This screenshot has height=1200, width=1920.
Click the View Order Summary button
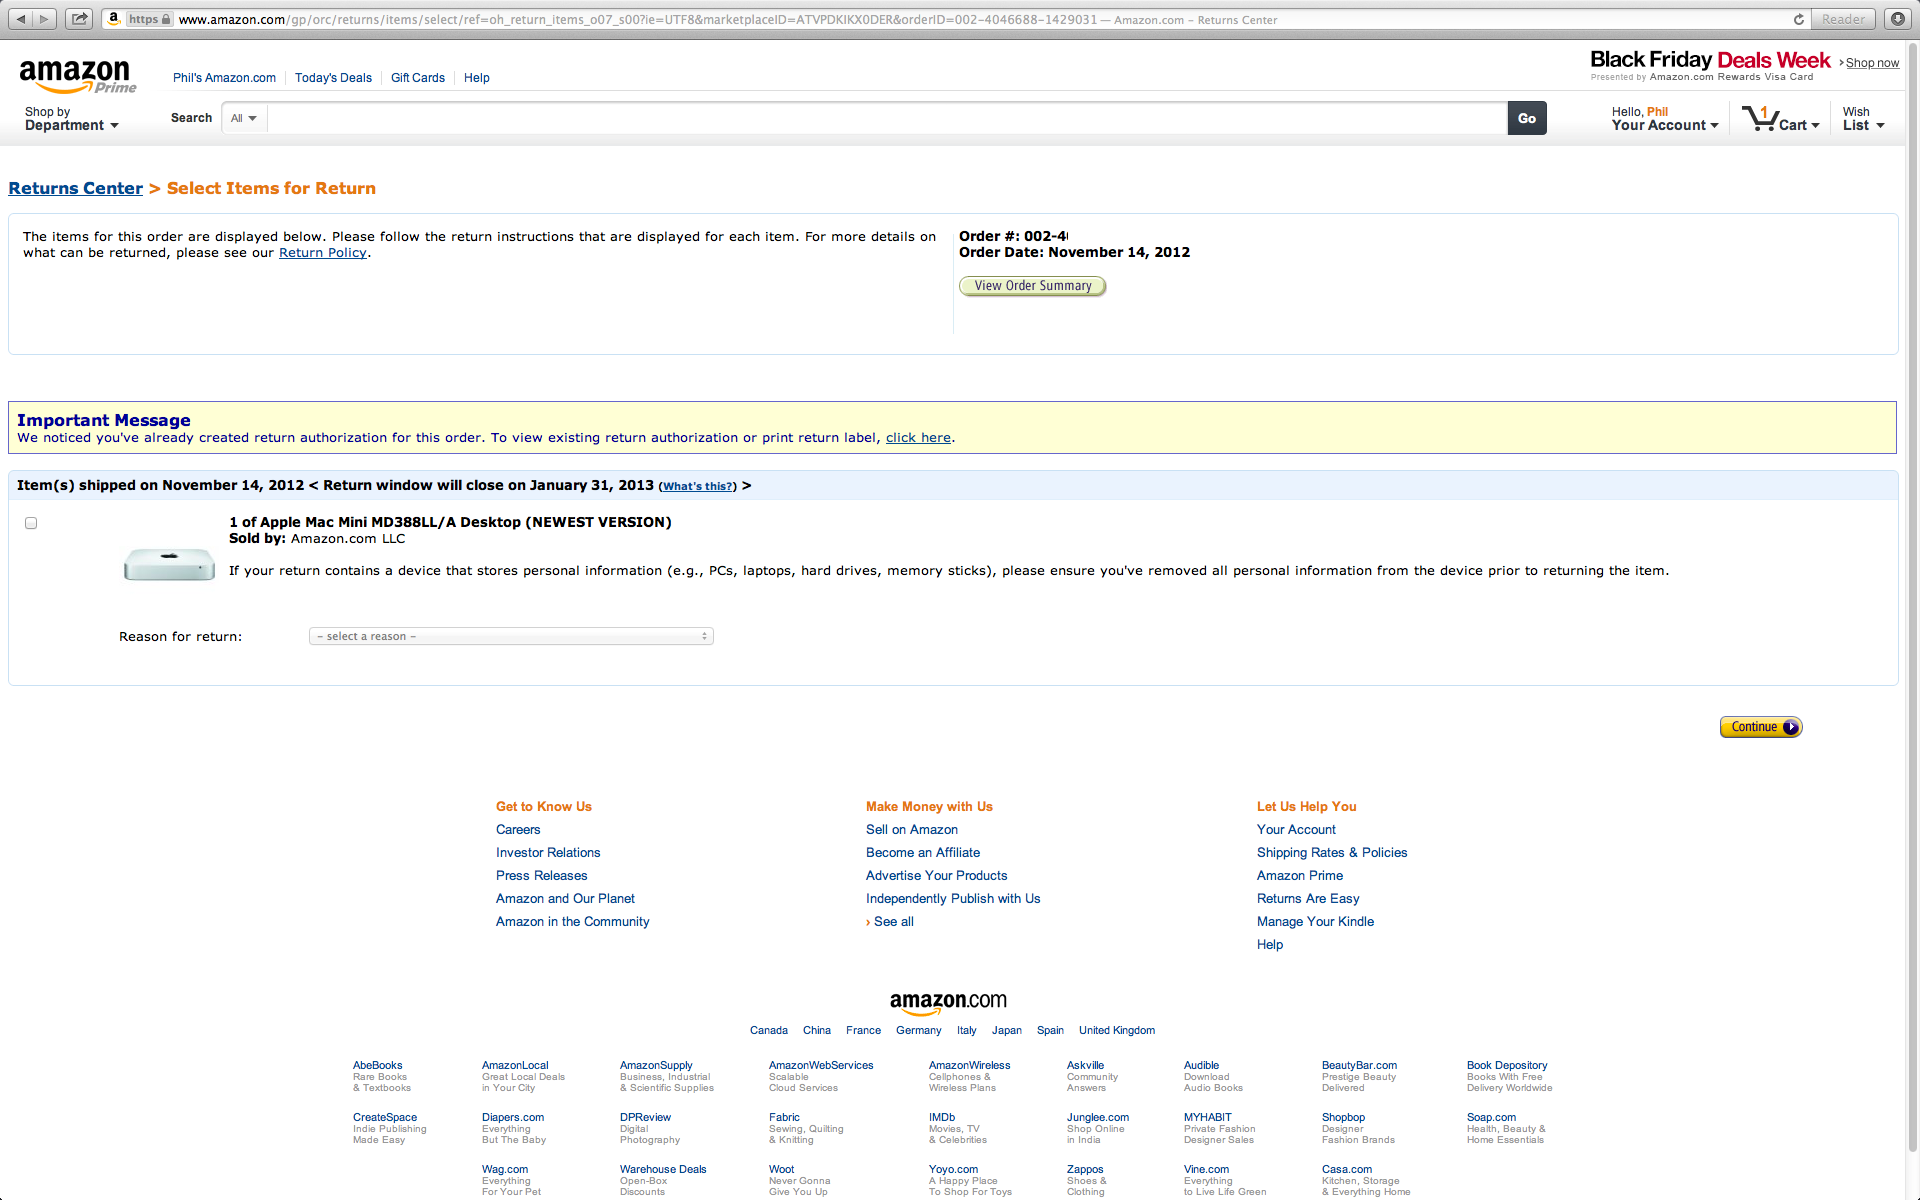pos(1032,286)
